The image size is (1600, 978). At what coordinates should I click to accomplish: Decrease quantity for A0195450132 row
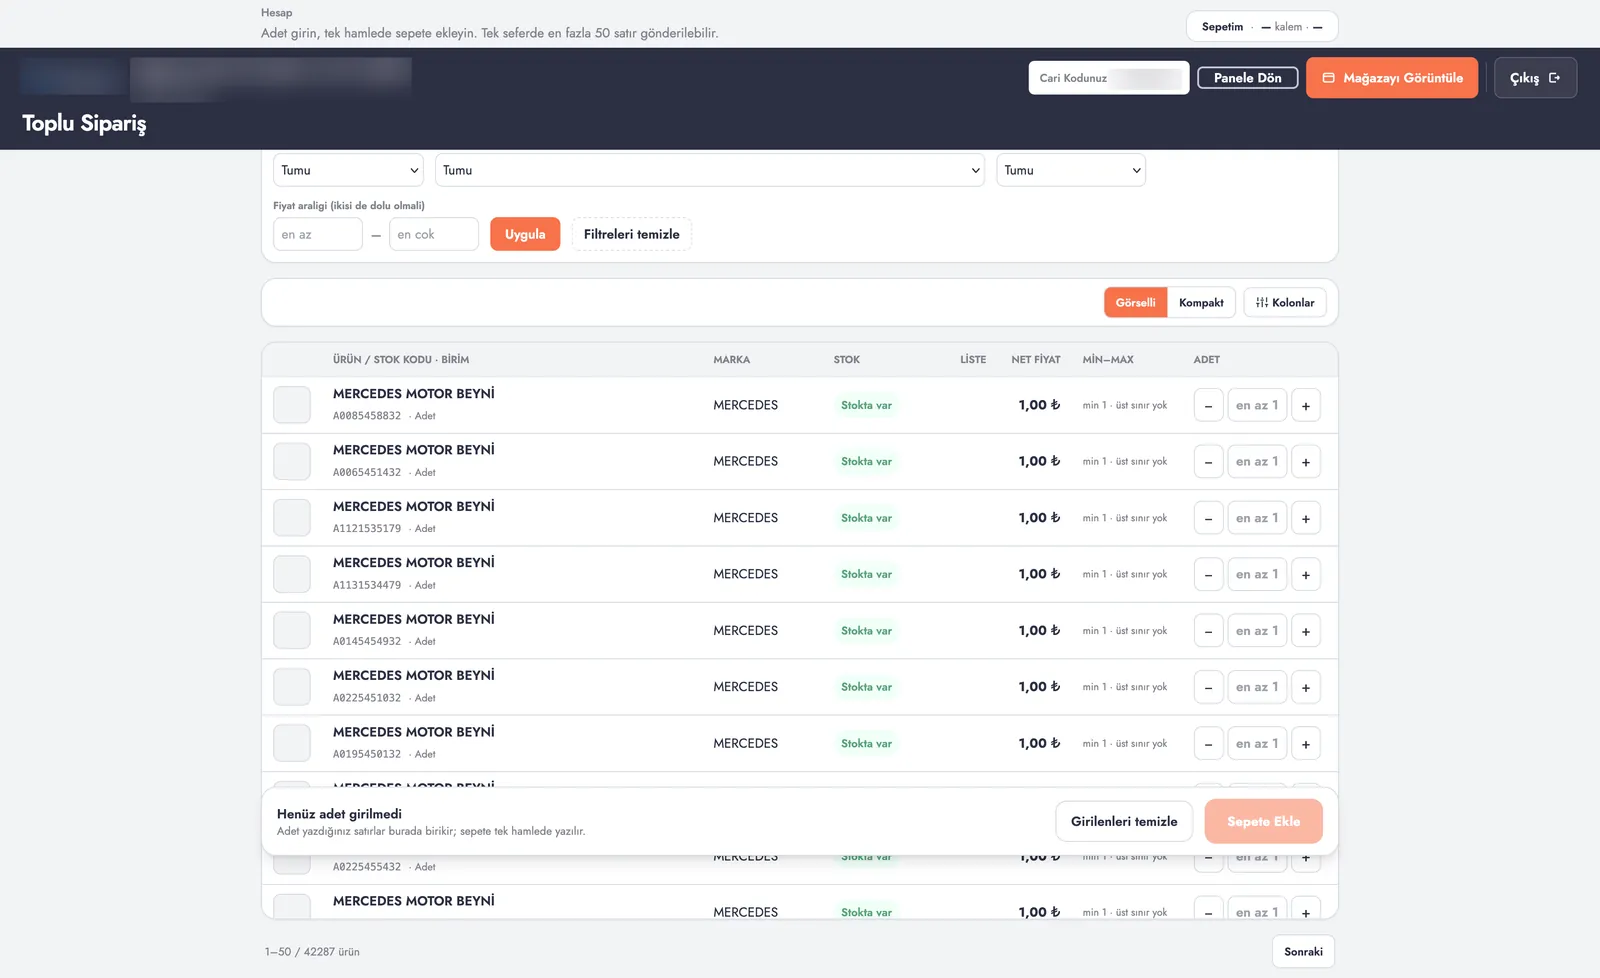1208,744
